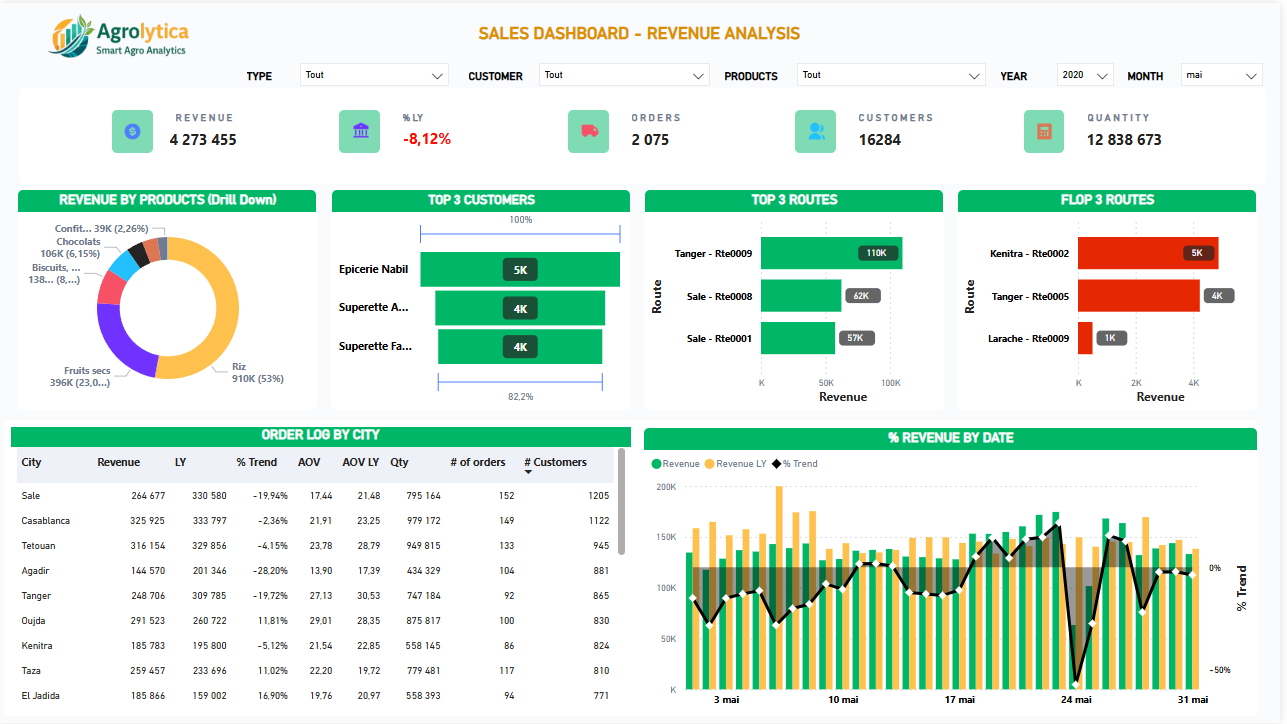Image resolution: width=1287 pixels, height=724 pixels.
Task: Click the Epicerie Nabil bar in Top 3 Customers
Action: click(520, 269)
